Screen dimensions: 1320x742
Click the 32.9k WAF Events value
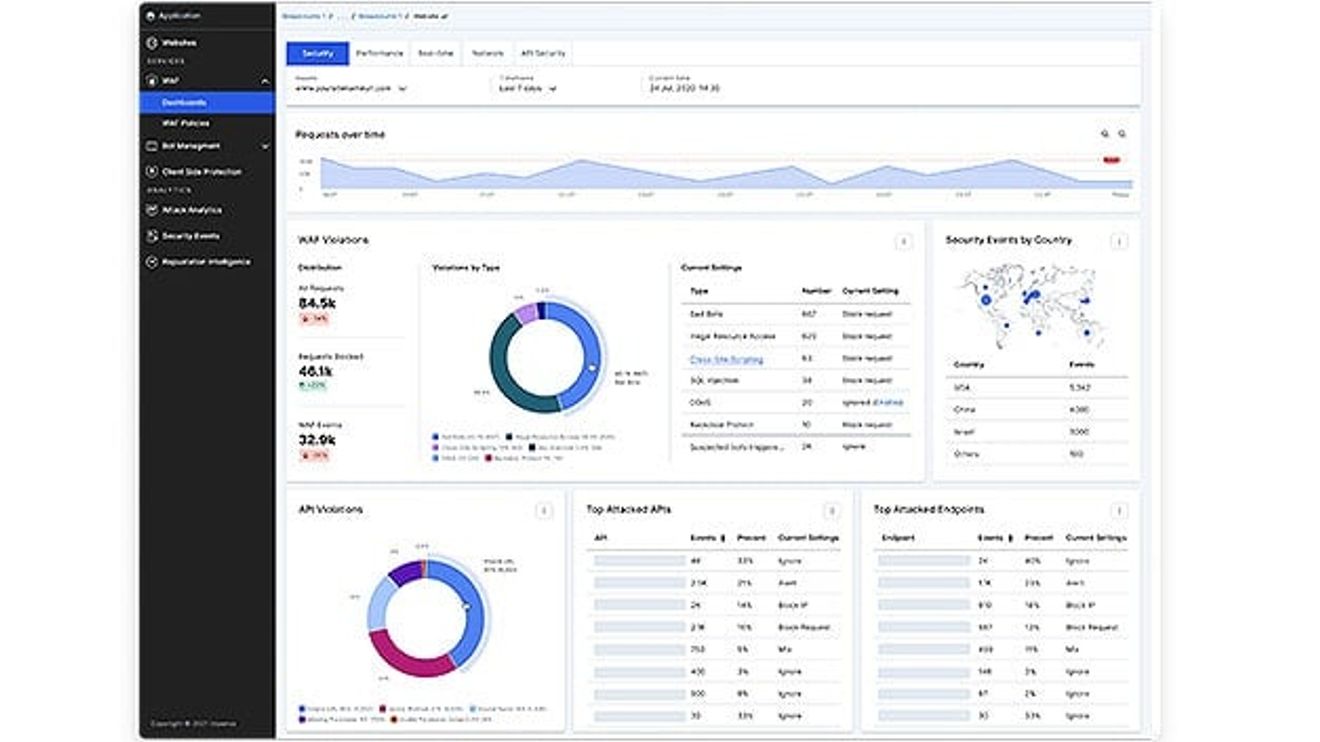pos(317,440)
